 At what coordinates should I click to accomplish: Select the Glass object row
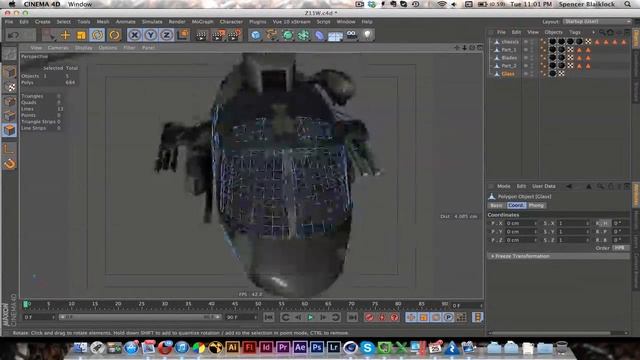coord(508,74)
